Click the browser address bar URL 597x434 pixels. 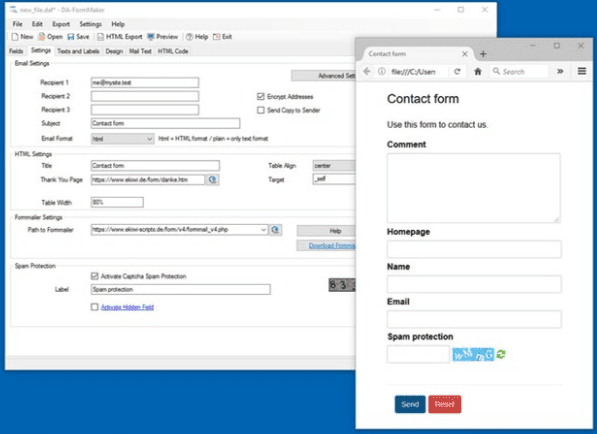pos(413,72)
